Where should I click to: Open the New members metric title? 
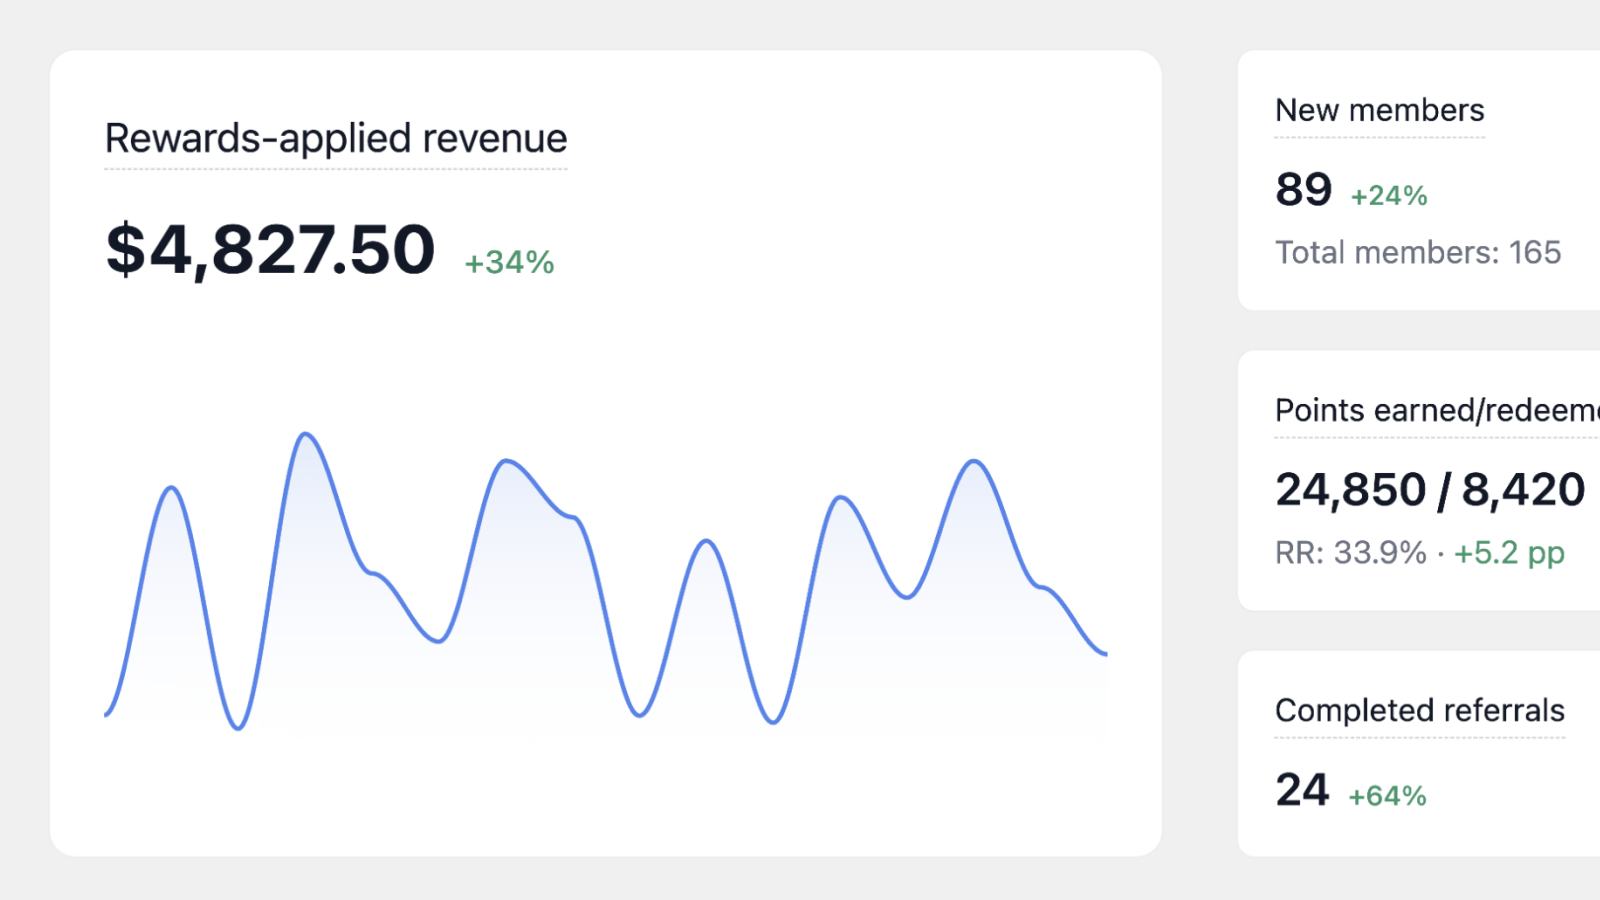[x=1379, y=110]
